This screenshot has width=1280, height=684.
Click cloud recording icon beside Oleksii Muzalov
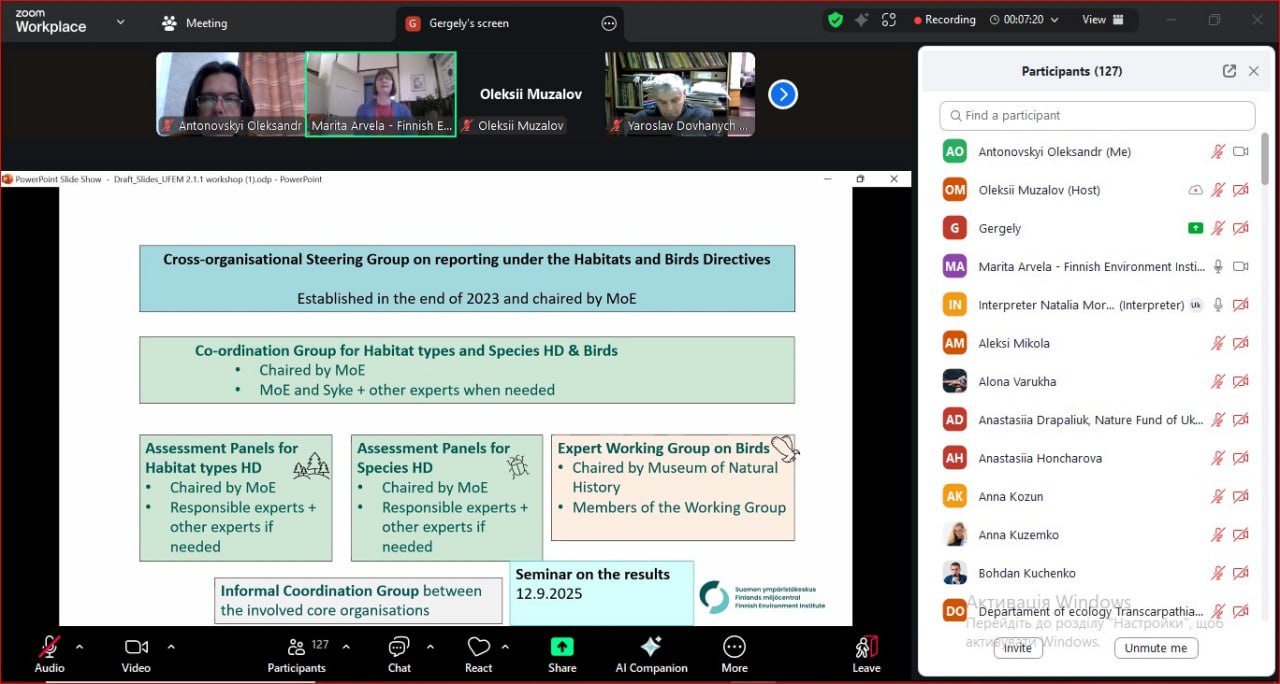pos(1195,190)
